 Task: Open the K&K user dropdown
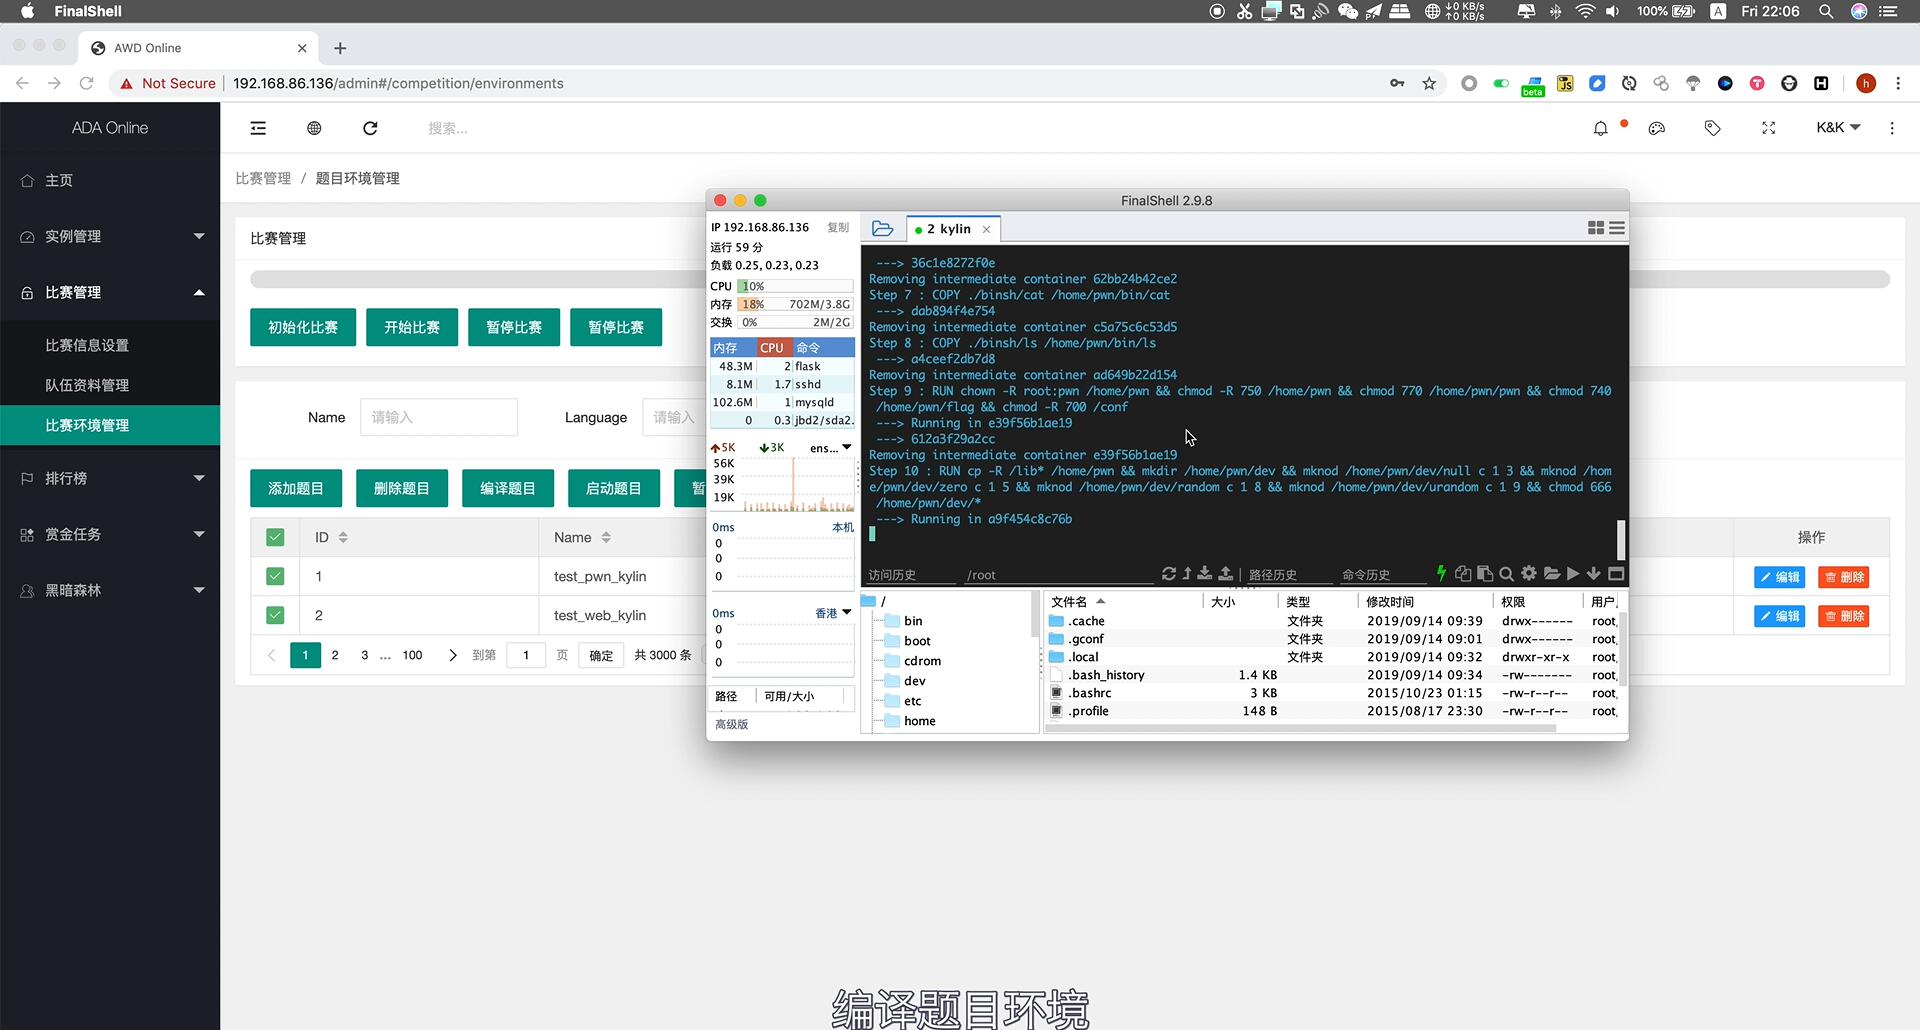tap(1838, 127)
